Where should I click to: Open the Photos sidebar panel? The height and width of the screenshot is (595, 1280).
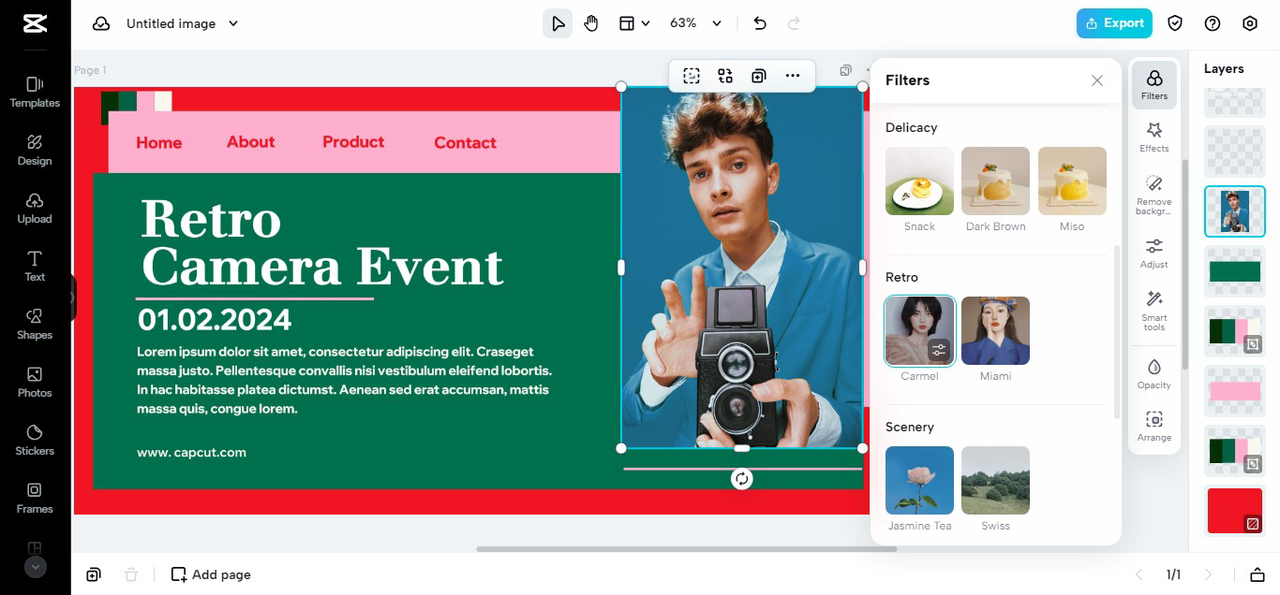(x=35, y=382)
